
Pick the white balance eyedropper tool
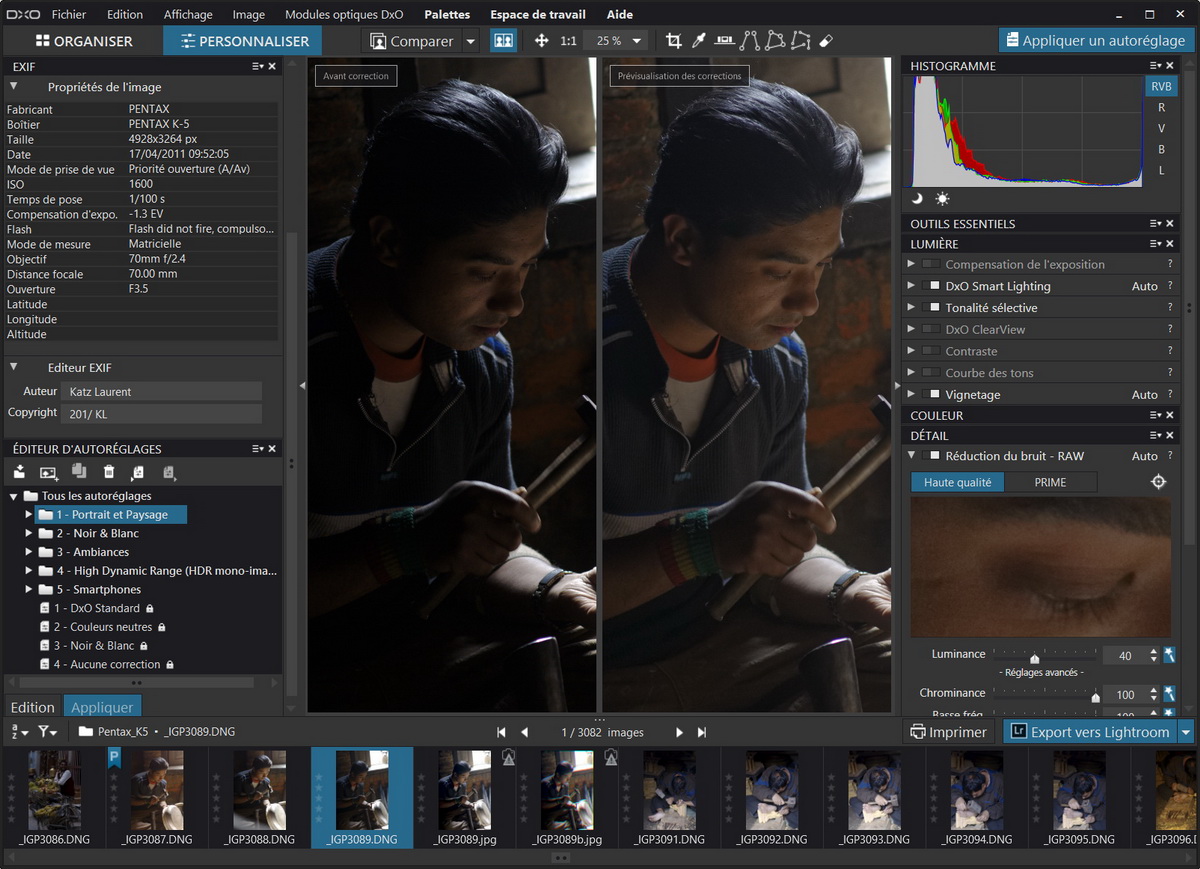point(699,41)
